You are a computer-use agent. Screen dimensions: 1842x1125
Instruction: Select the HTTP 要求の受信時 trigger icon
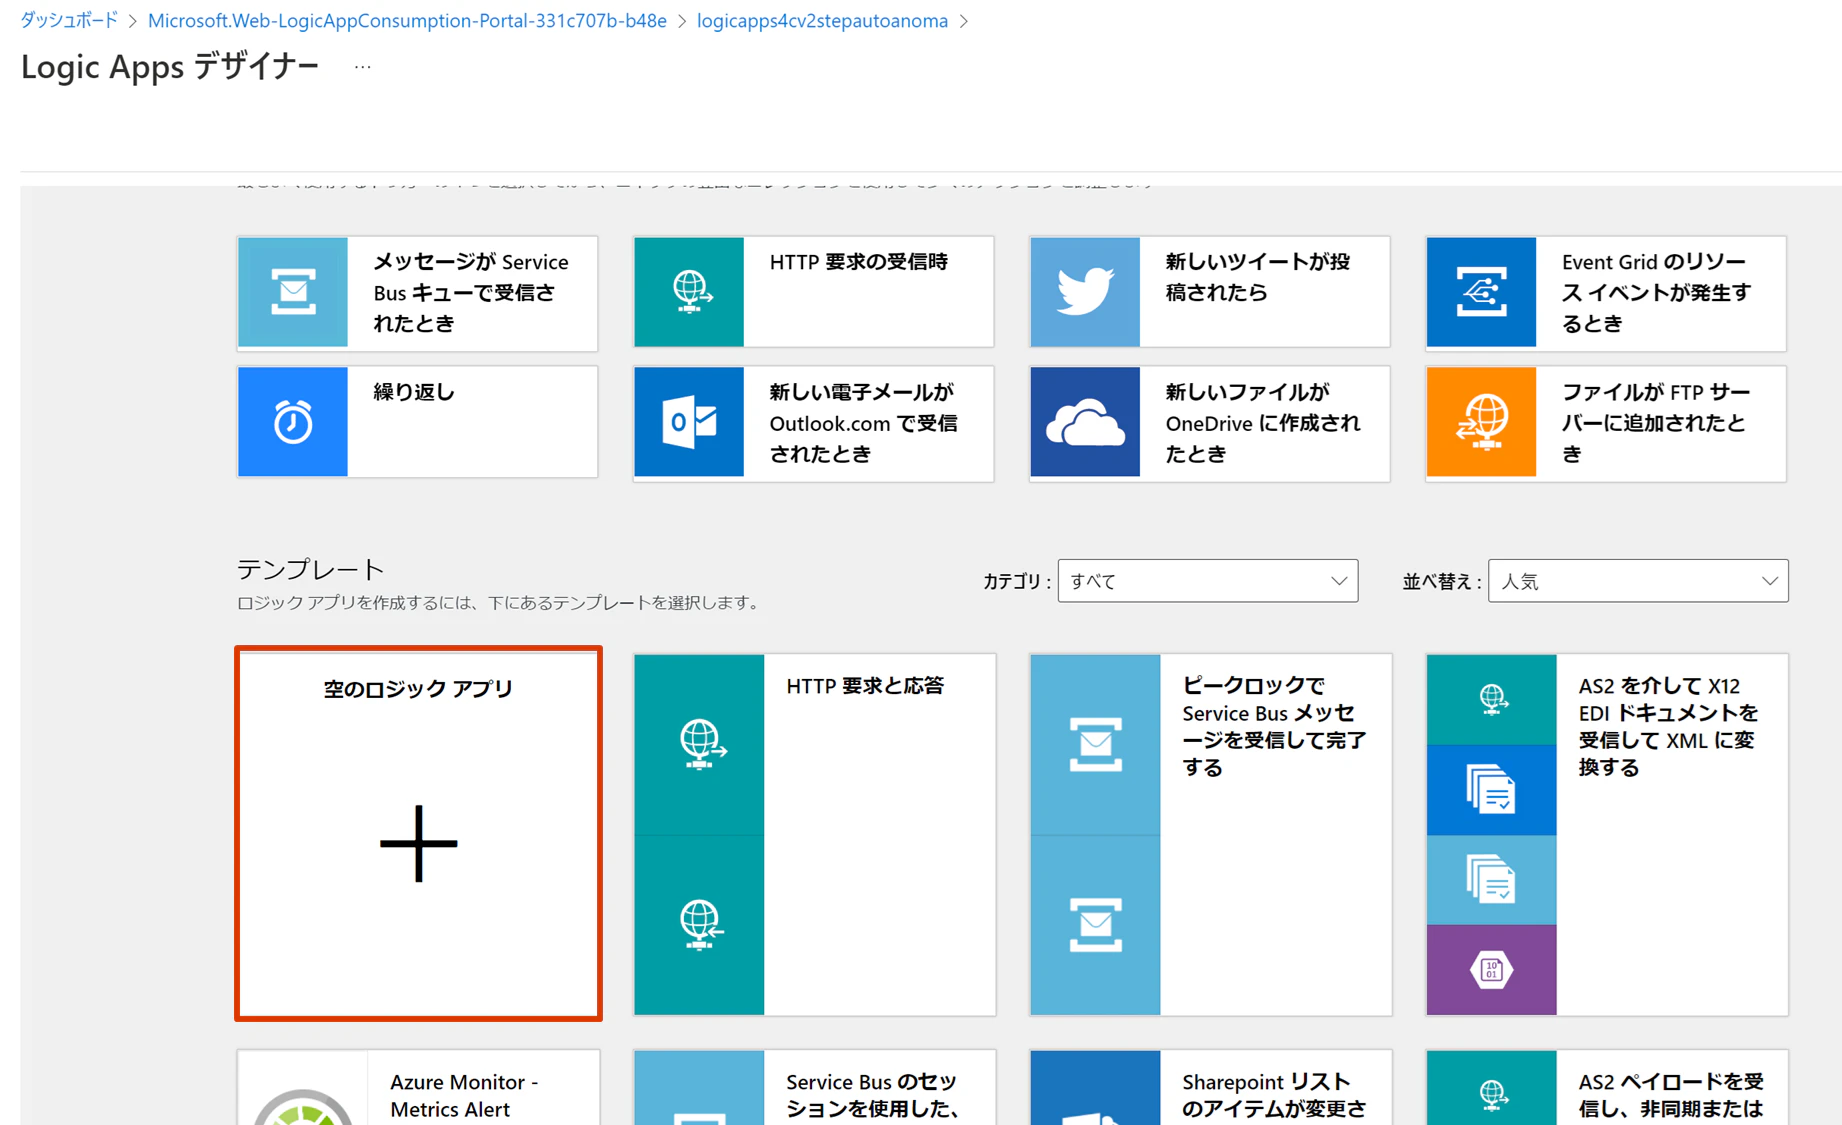(689, 292)
